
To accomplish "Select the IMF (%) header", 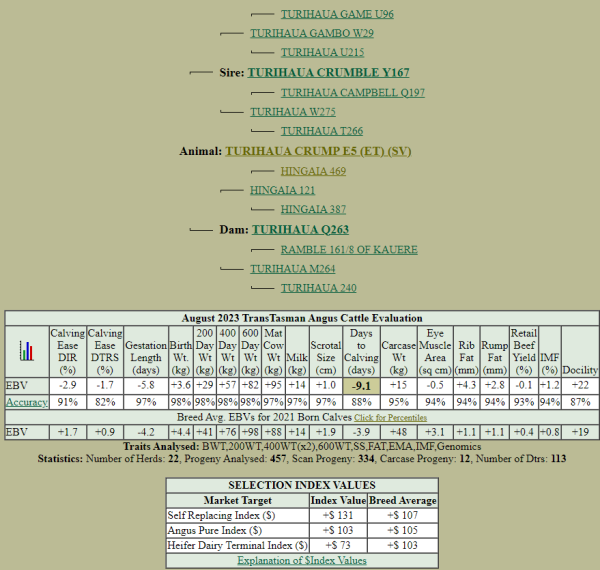I will pos(549,352).
